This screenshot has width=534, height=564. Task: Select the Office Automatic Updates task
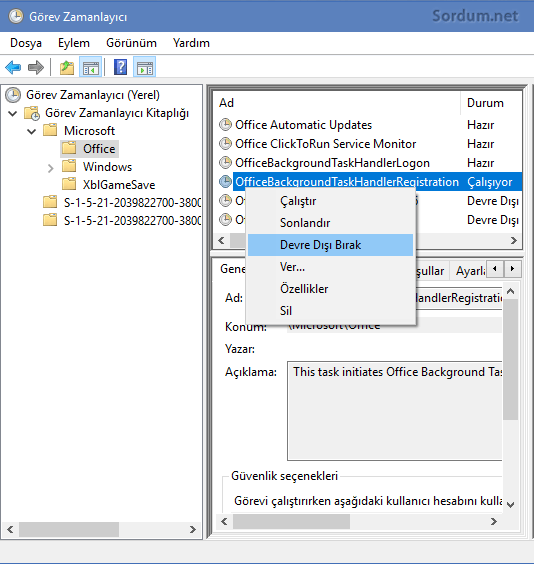tap(303, 125)
